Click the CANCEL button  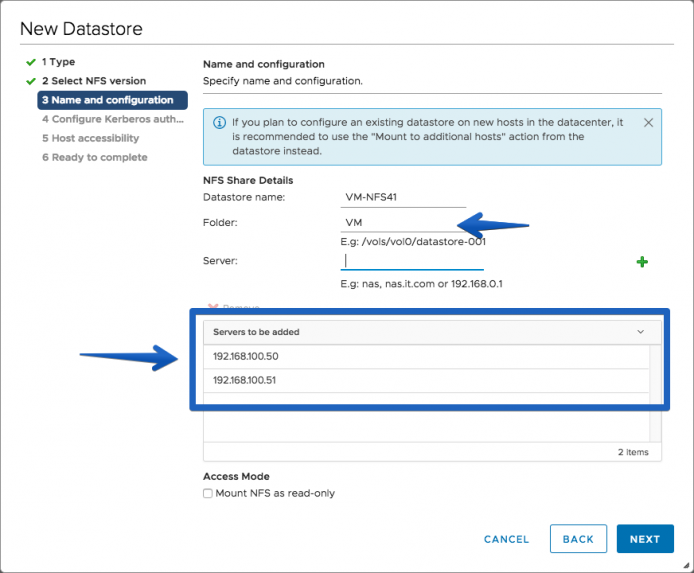pyautogui.click(x=506, y=539)
